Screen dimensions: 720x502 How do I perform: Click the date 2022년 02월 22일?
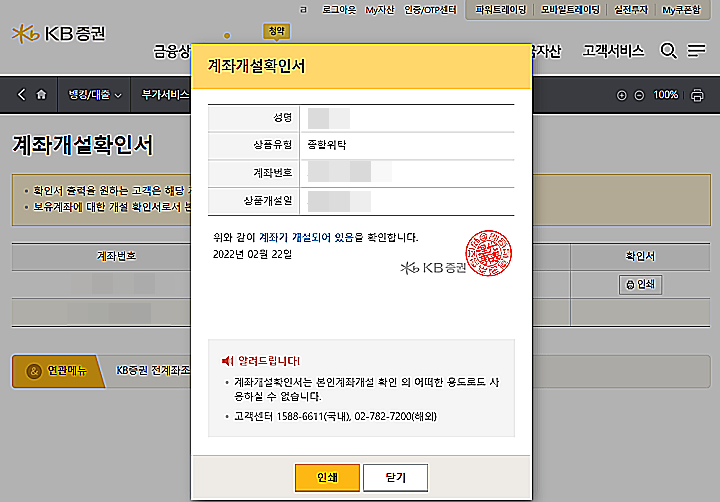coord(252,254)
